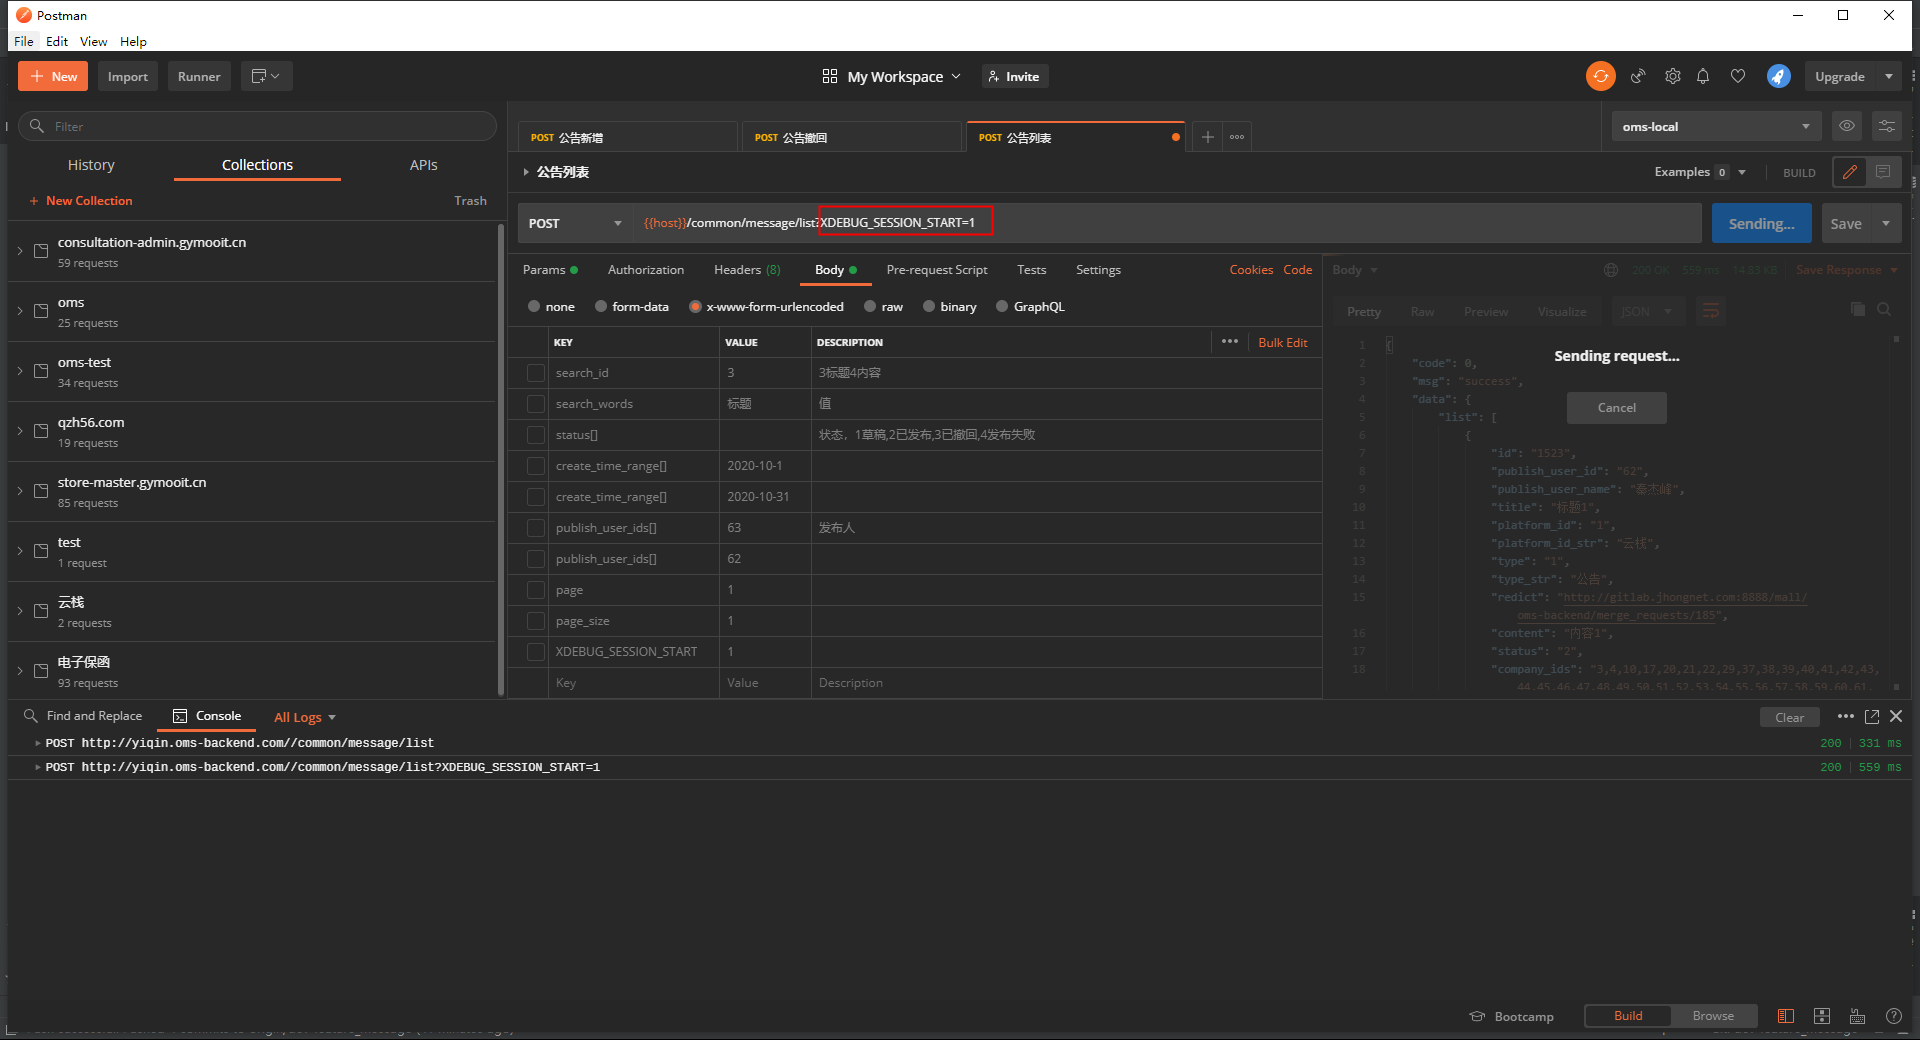Click the Import button

pos(128,76)
